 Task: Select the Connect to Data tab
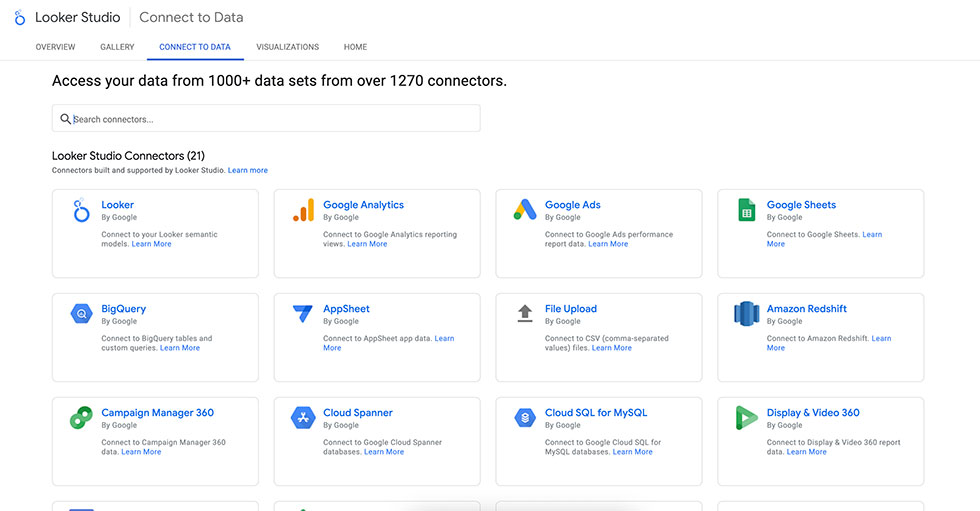[195, 47]
